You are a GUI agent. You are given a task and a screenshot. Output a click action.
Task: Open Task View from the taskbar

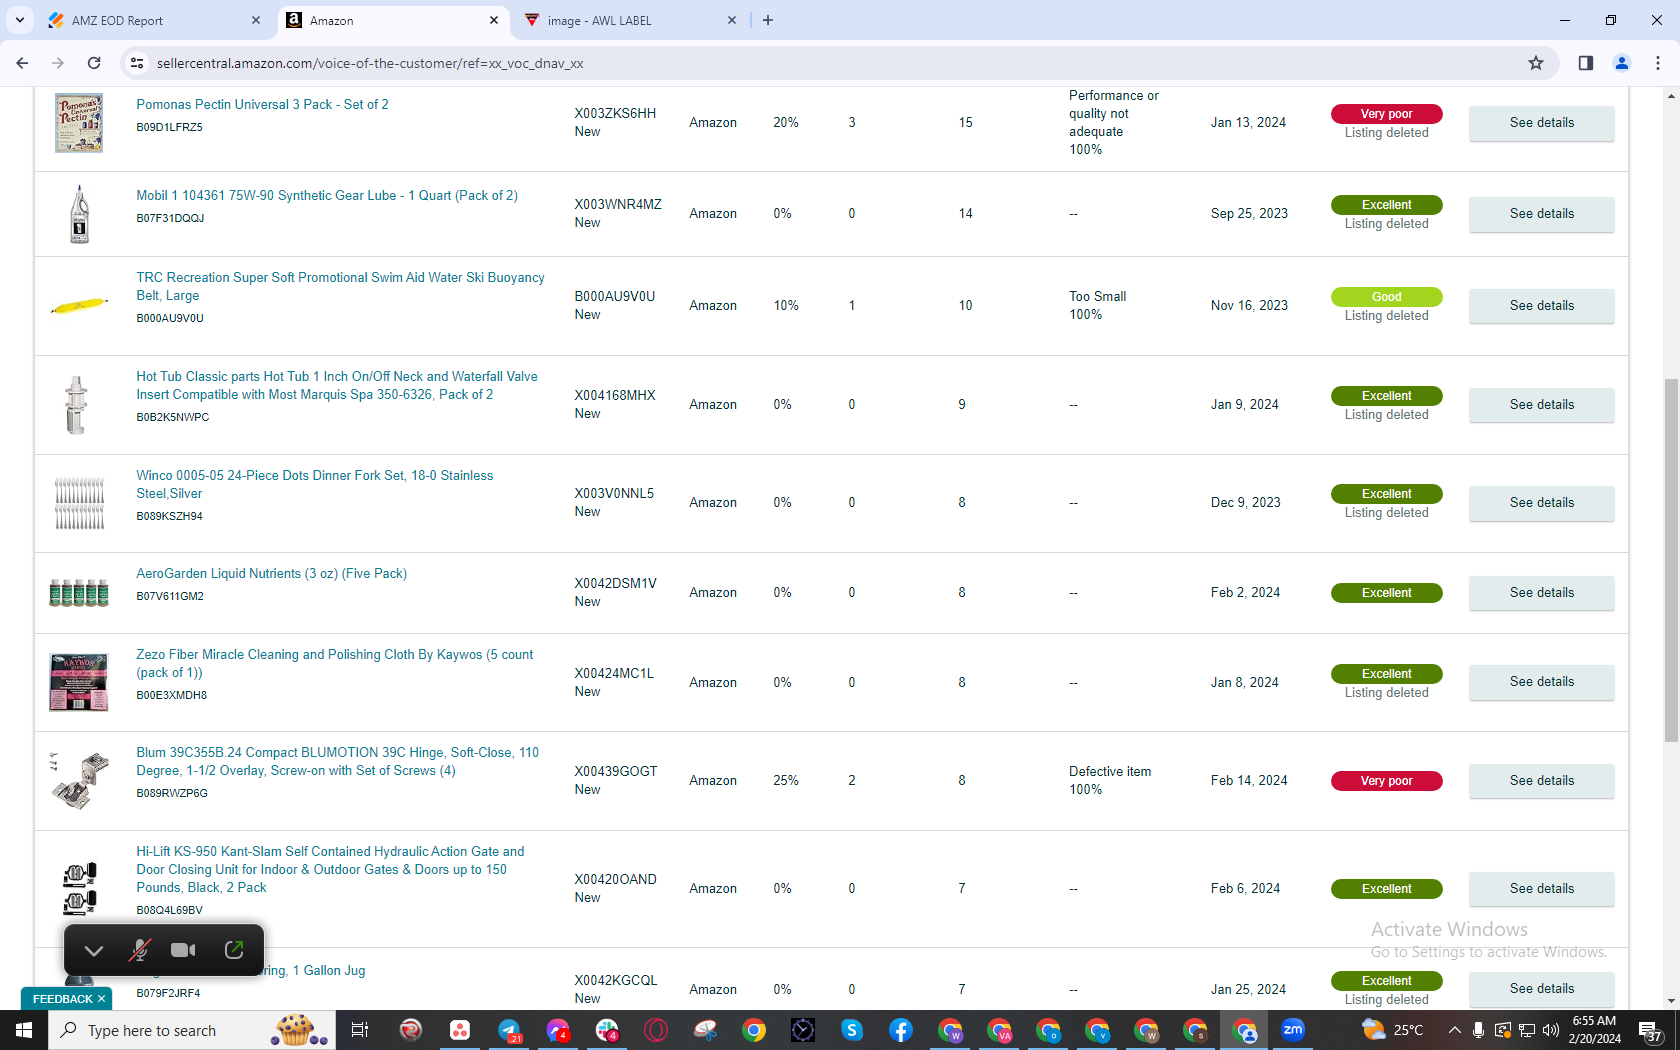tap(360, 1030)
